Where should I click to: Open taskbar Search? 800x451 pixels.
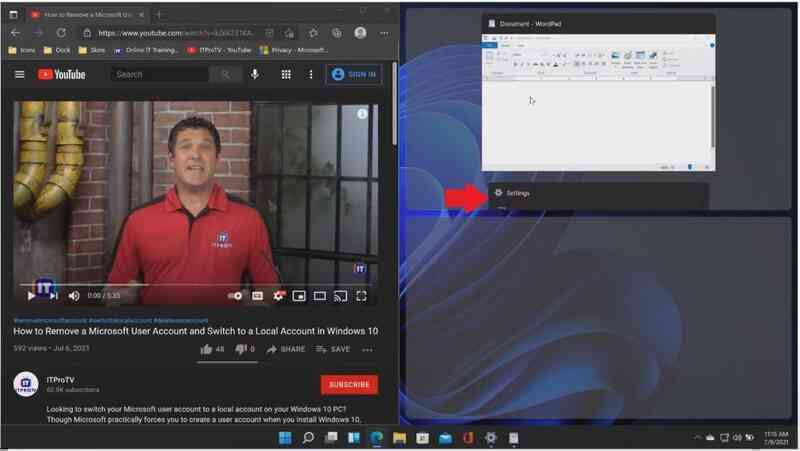(308, 438)
